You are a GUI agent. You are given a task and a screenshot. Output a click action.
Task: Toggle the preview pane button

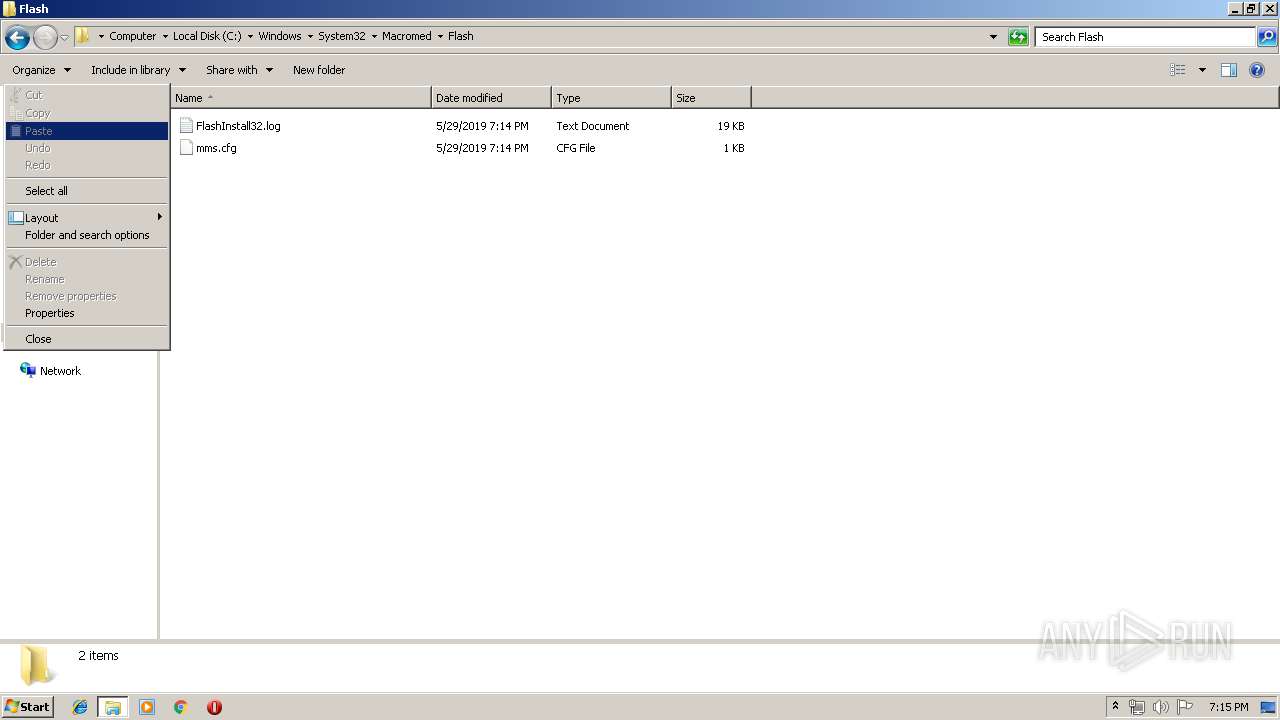pyautogui.click(x=1229, y=70)
